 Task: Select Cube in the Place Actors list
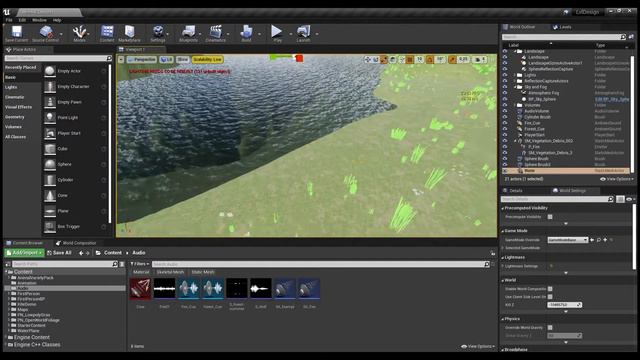click(x=76, y=149)
